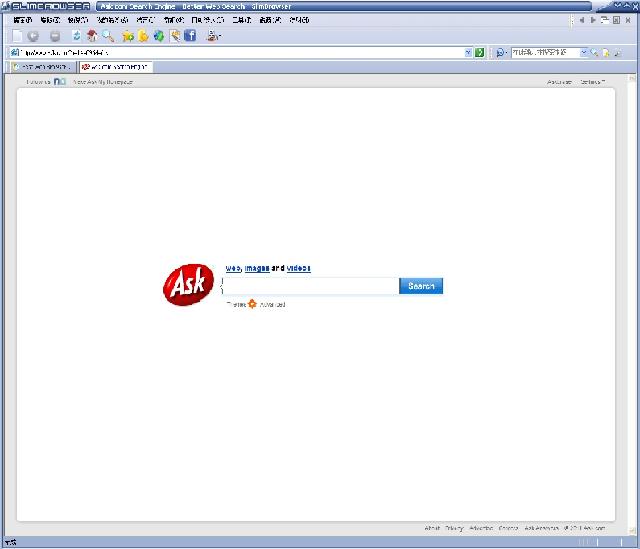Viewport: 640px width, 549px height.
Task: Open the favorites star icon
Action: click(128, 36)
